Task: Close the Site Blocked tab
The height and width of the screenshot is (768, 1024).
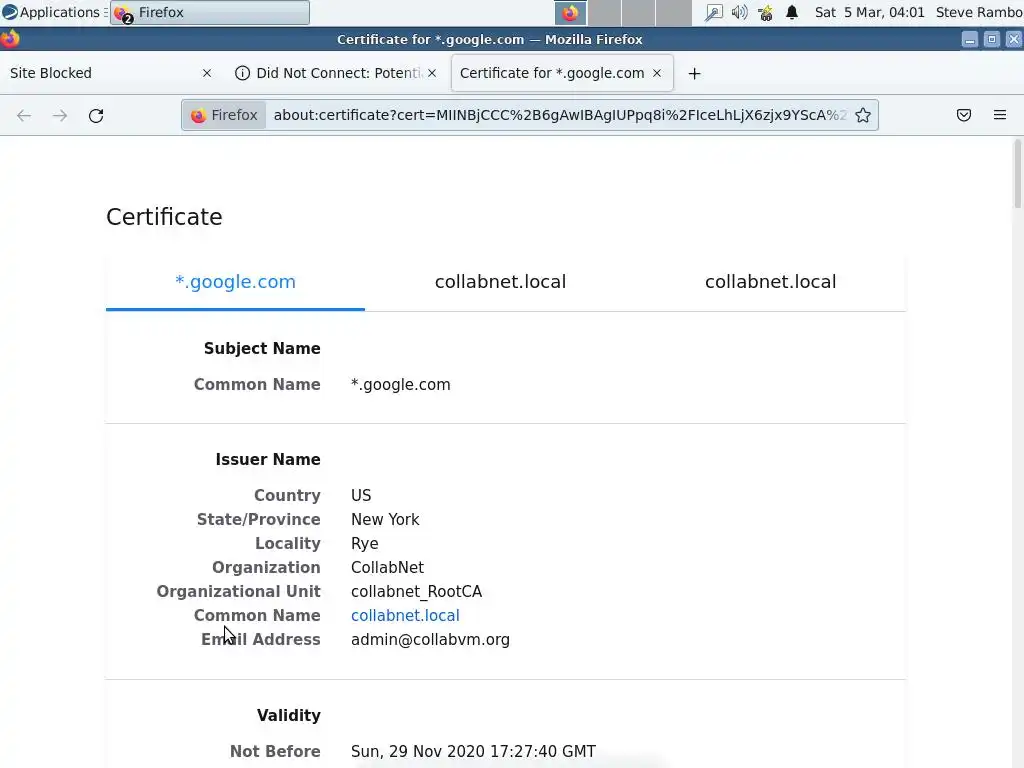Action: coord(207,73)
